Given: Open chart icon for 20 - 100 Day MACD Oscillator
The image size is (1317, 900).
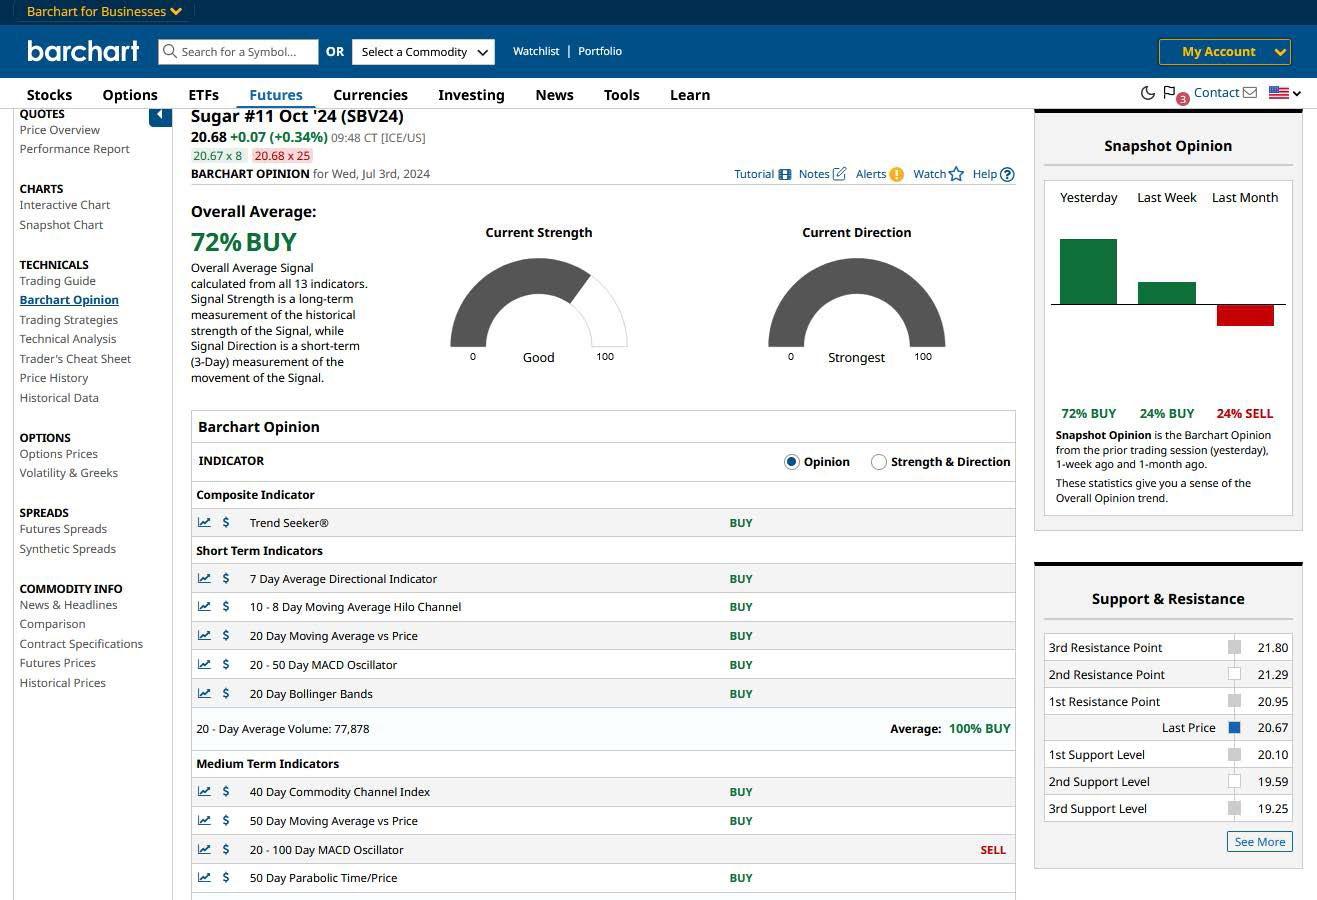Looking at the screenshot, I should pos(204,849).
